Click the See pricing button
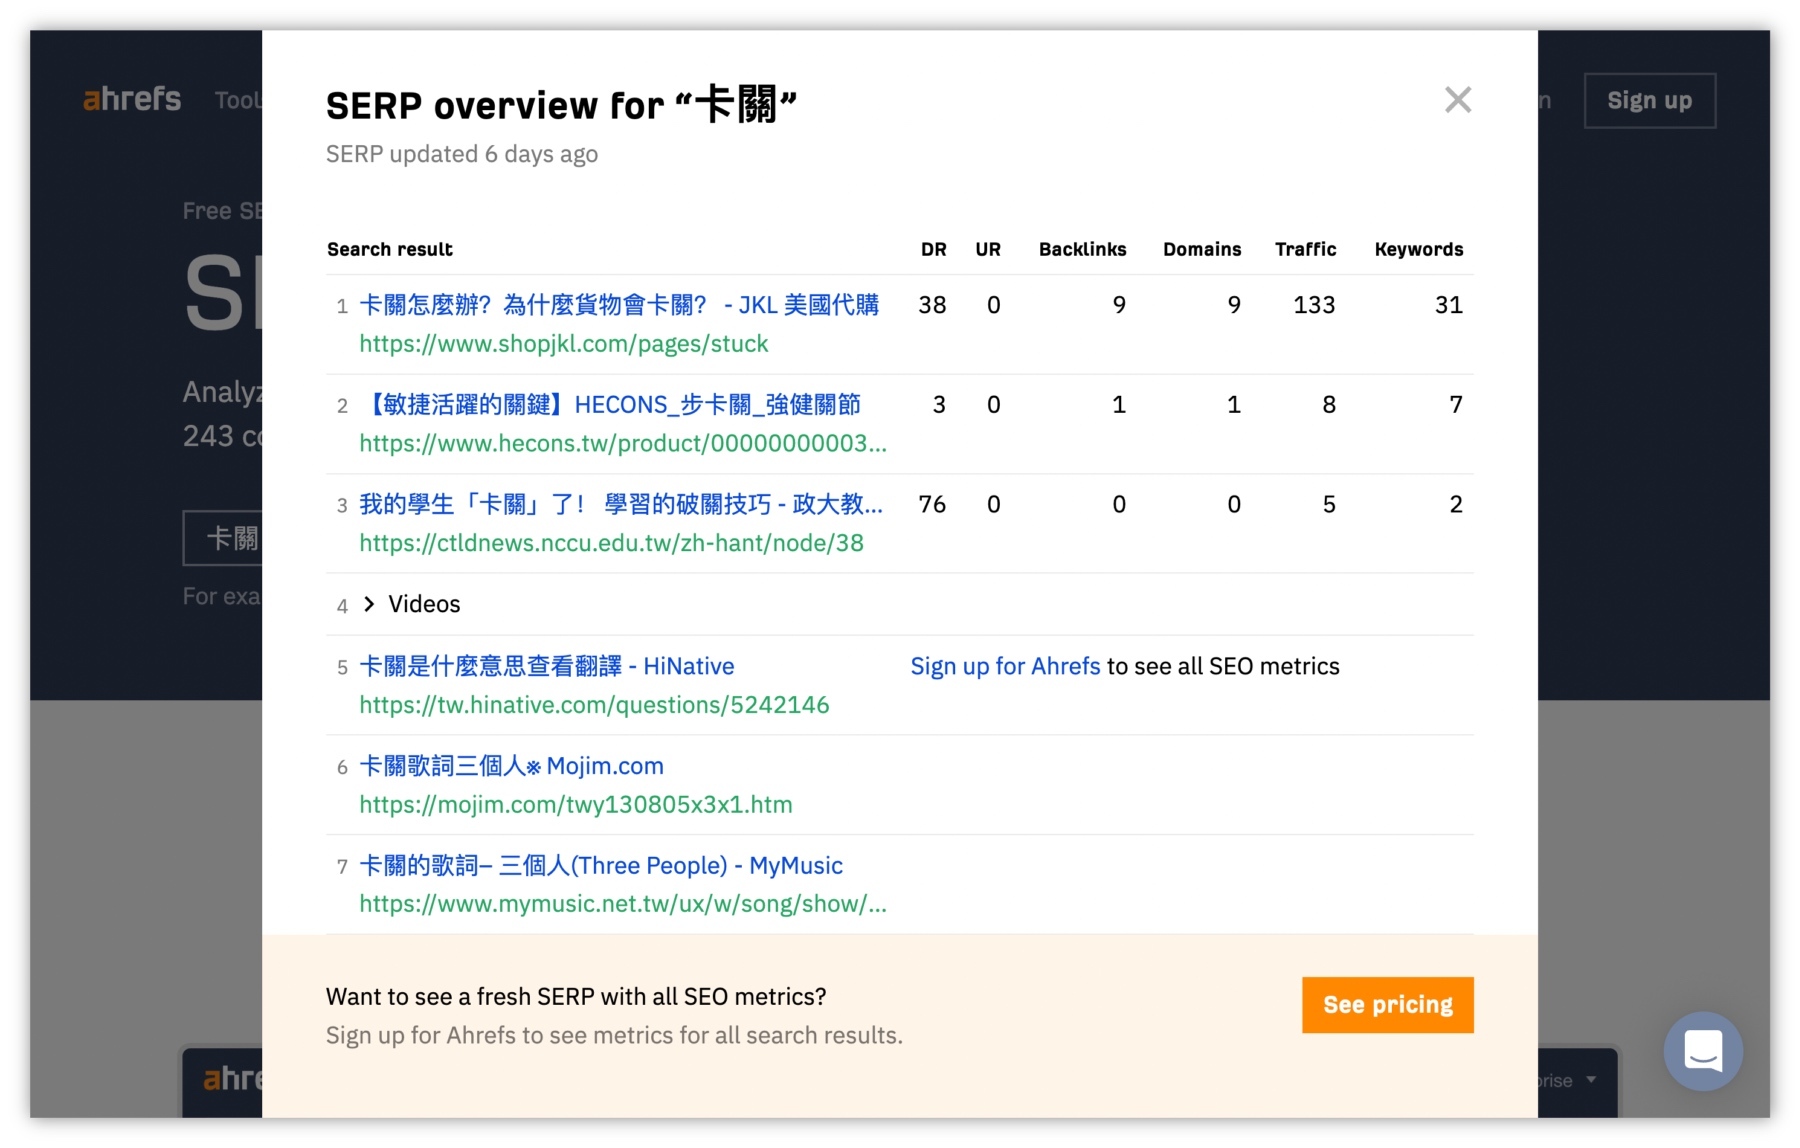 tap(1387, 1005)
